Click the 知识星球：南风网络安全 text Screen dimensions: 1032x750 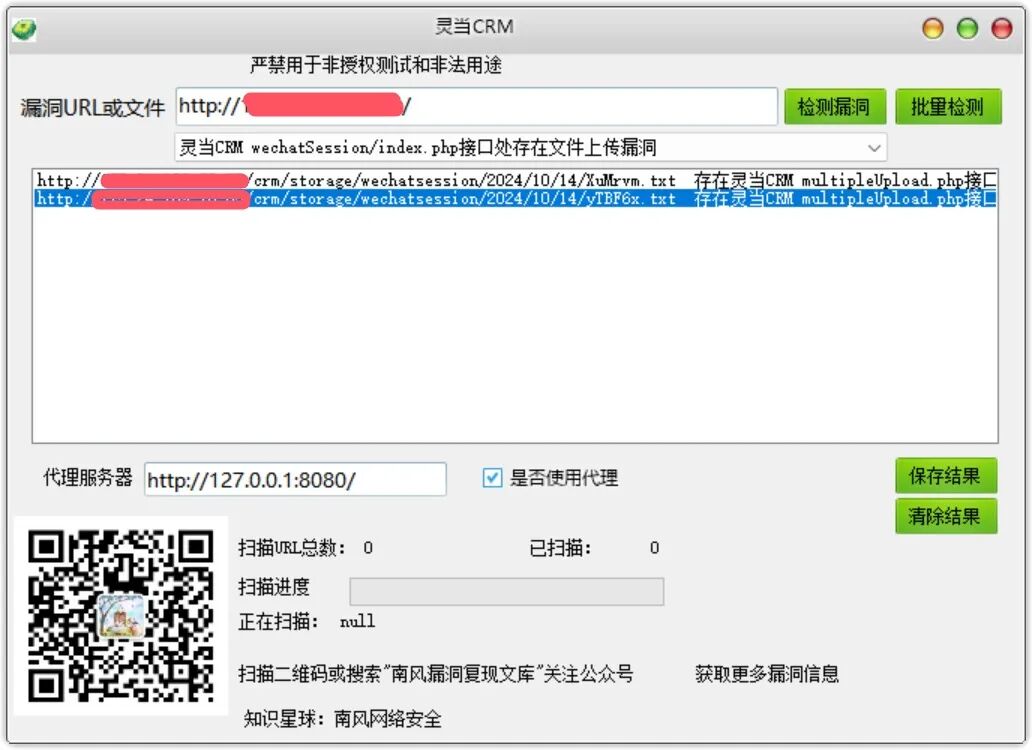tap(342, 719)
